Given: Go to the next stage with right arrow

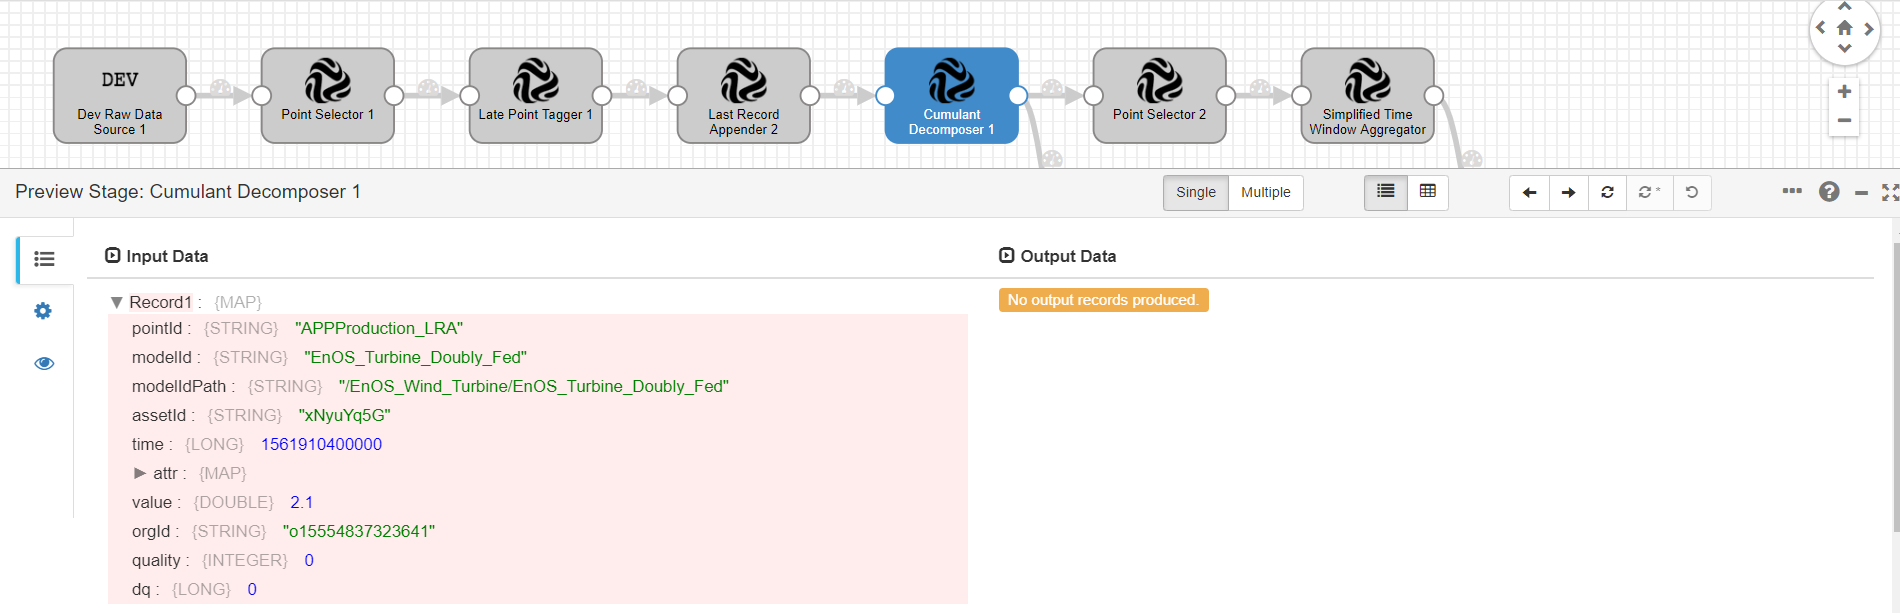Looking at the screenshot, I should click(x=1568, y=193).
